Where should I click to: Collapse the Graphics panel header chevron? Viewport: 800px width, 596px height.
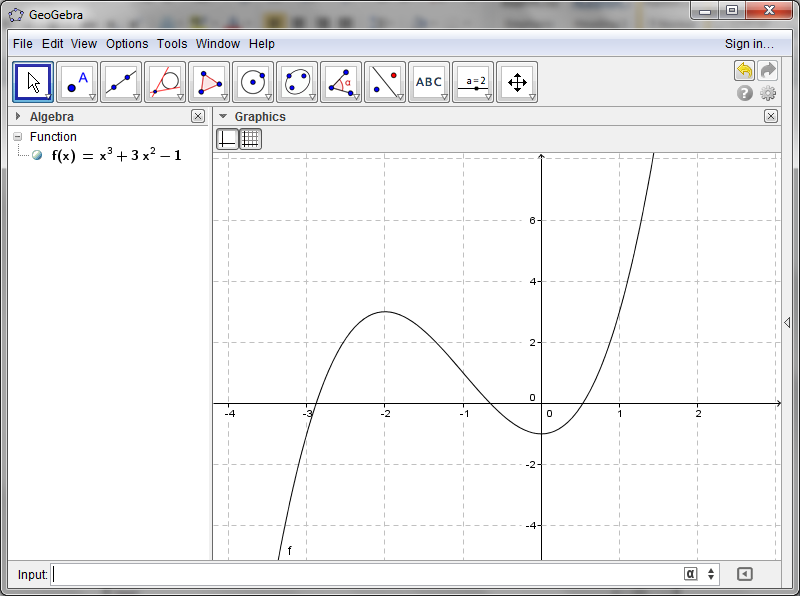[223, 116]
